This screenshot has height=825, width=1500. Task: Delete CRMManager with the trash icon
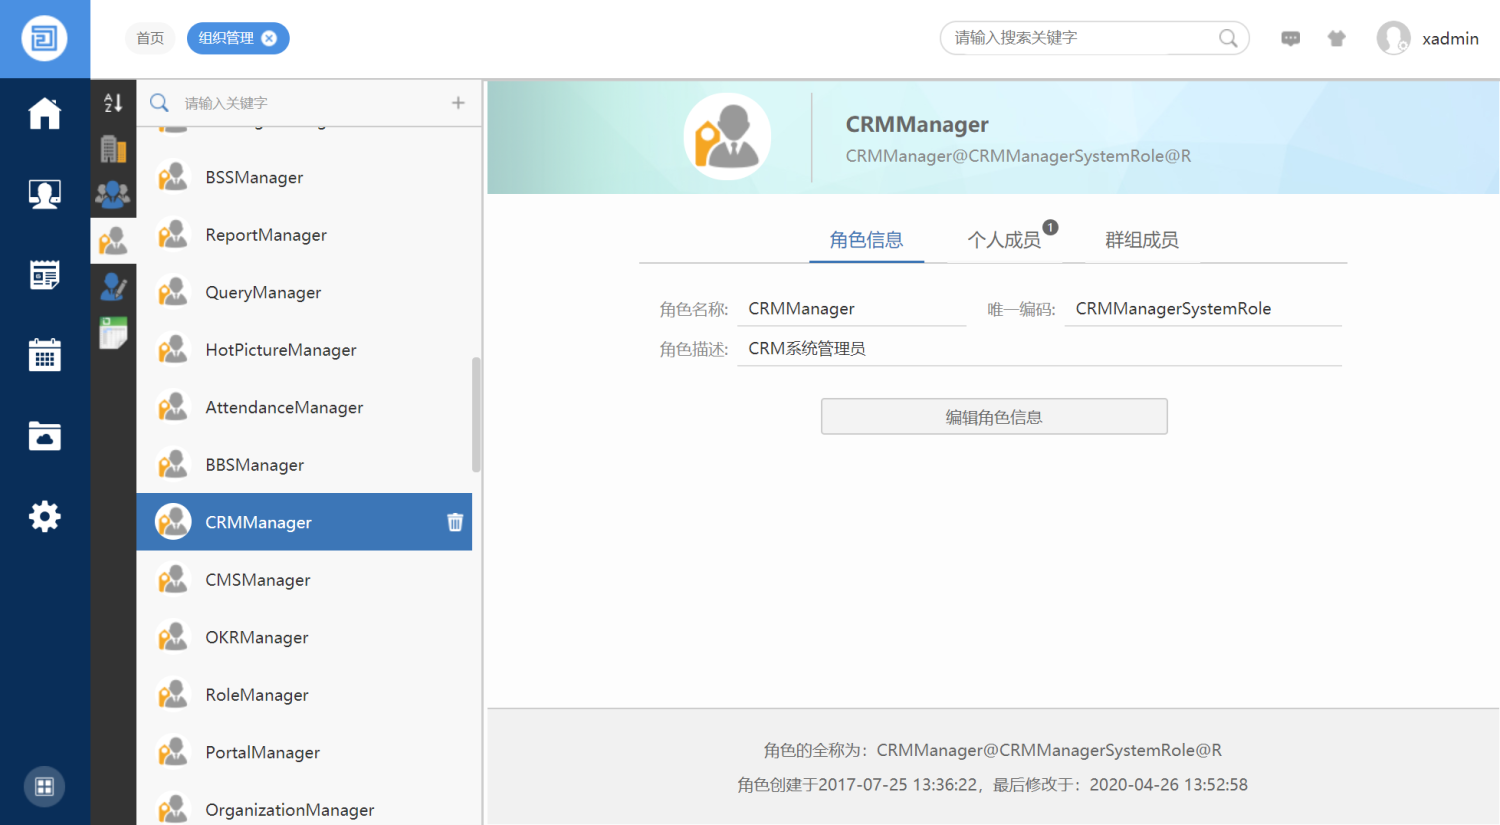455,522
